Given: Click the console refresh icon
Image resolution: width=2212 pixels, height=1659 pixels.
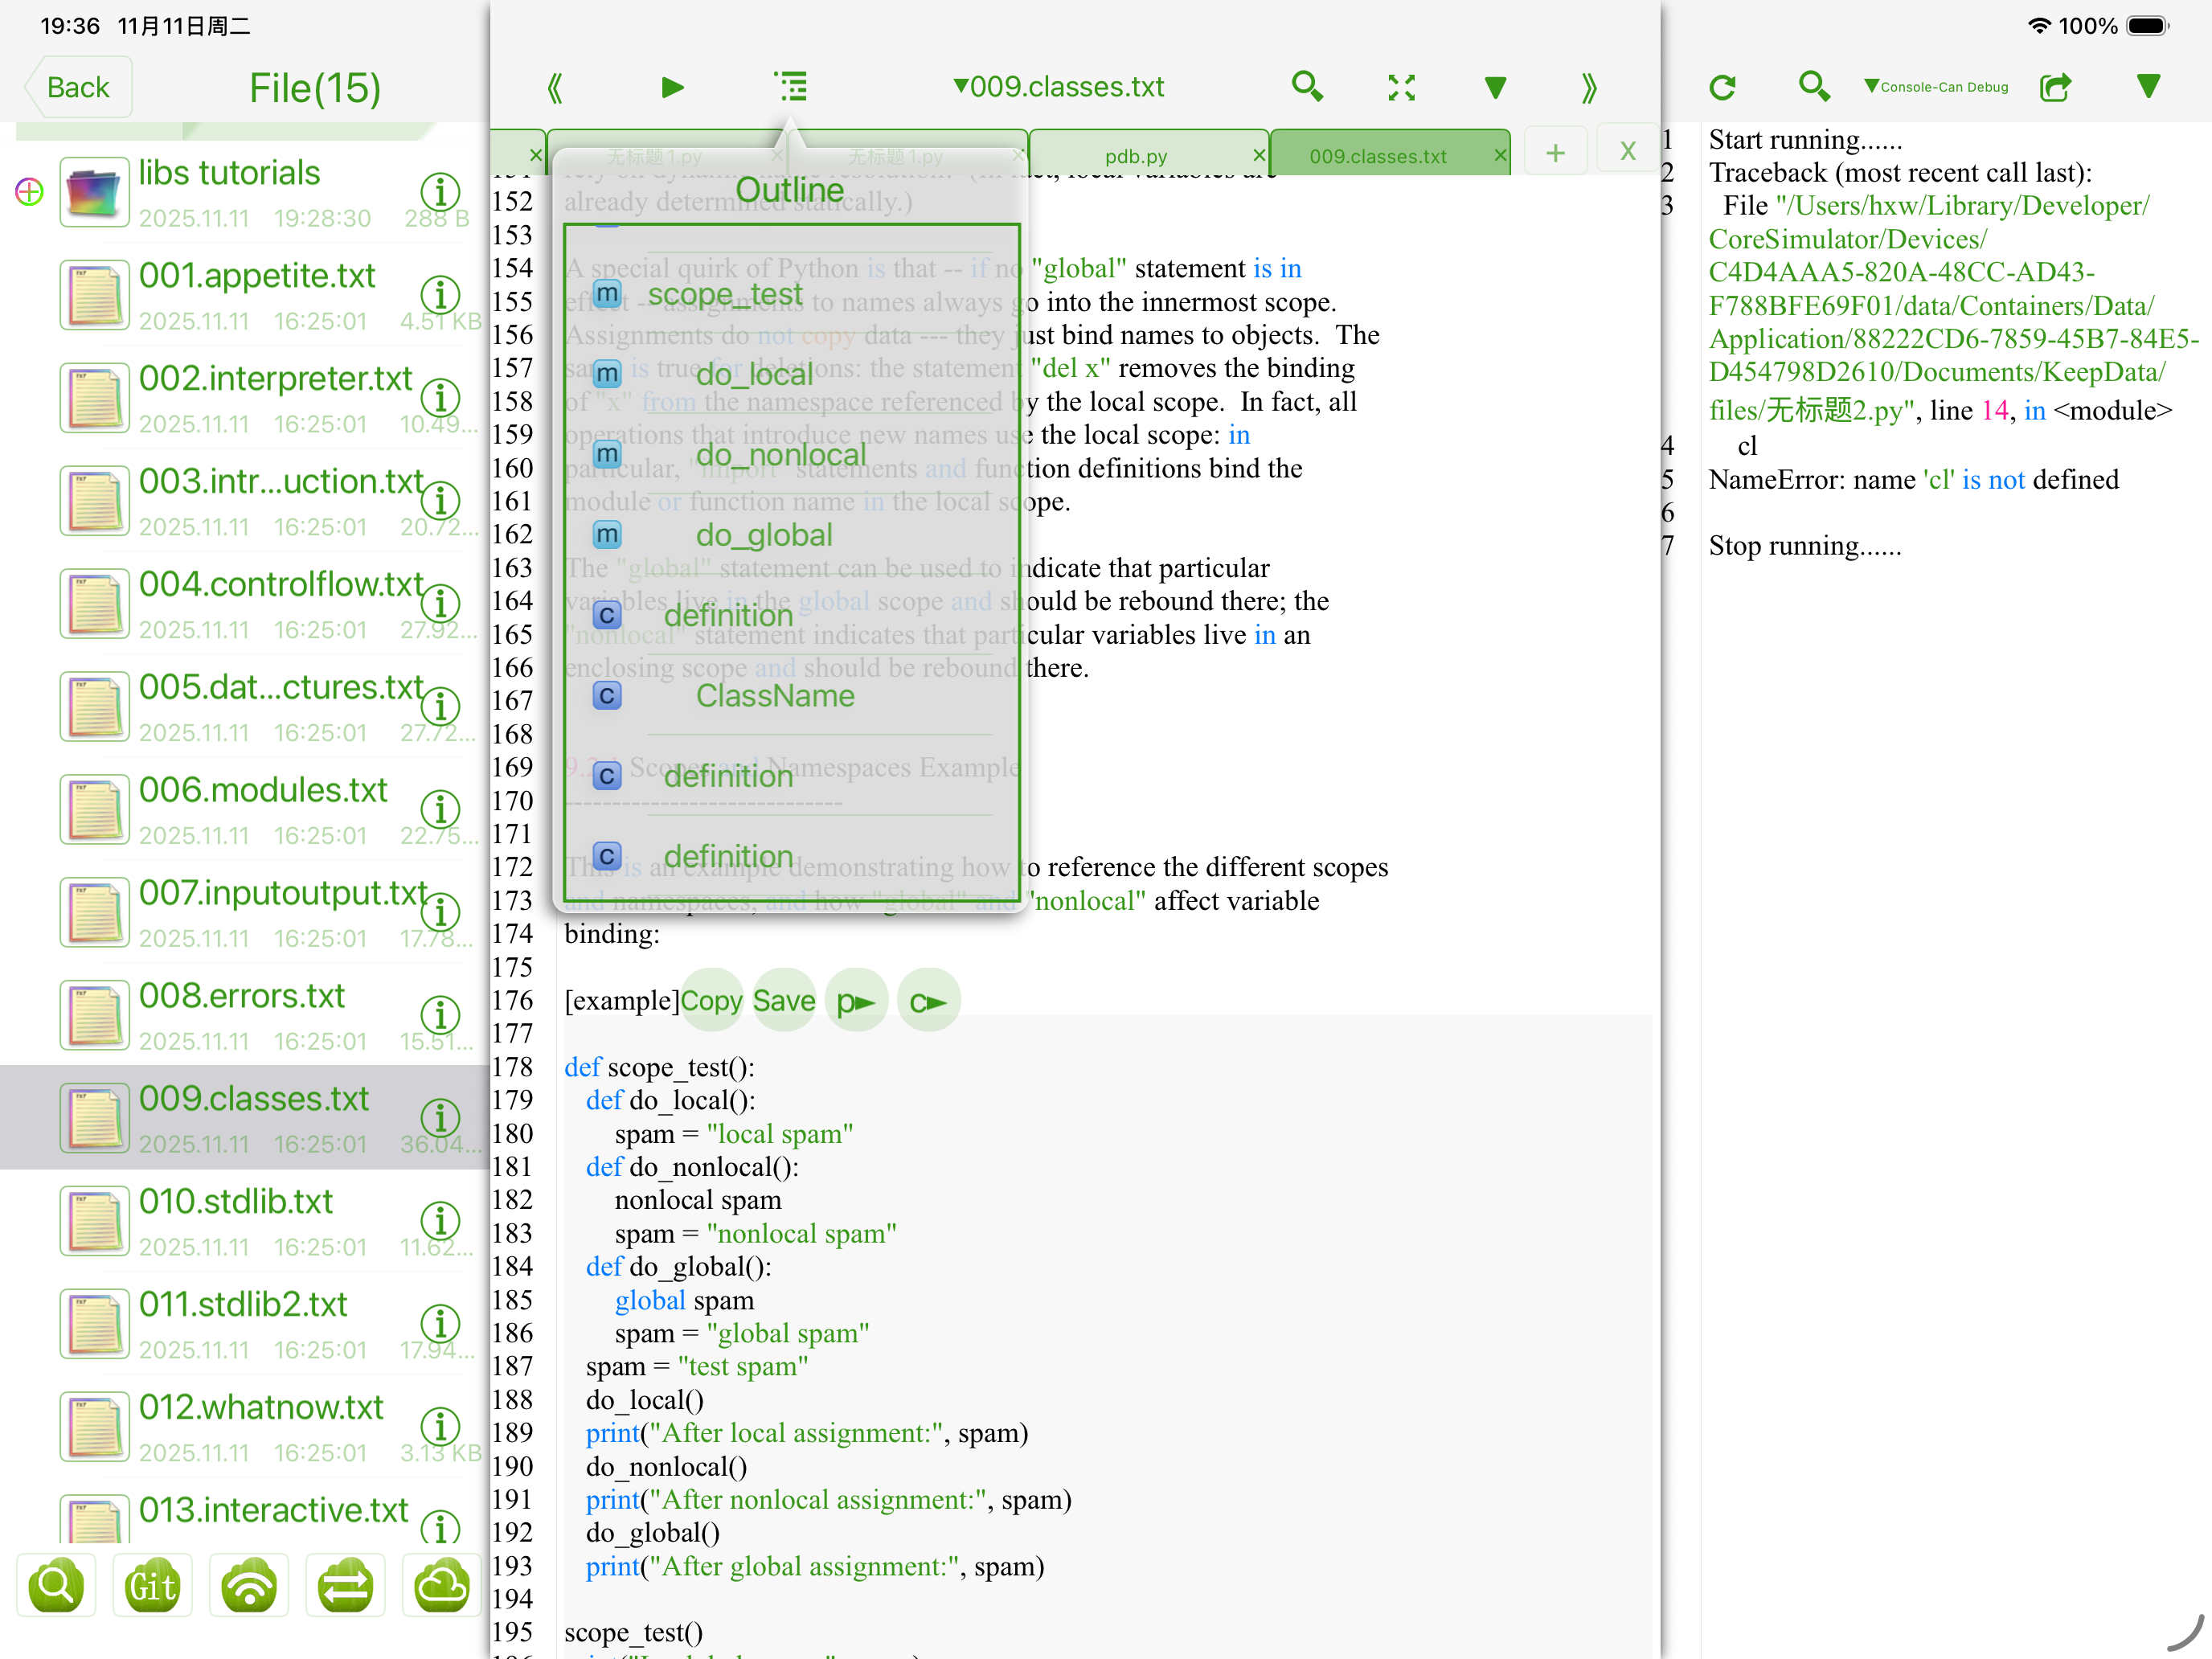Looking at the screenshot, I should tap(1722, 87).
